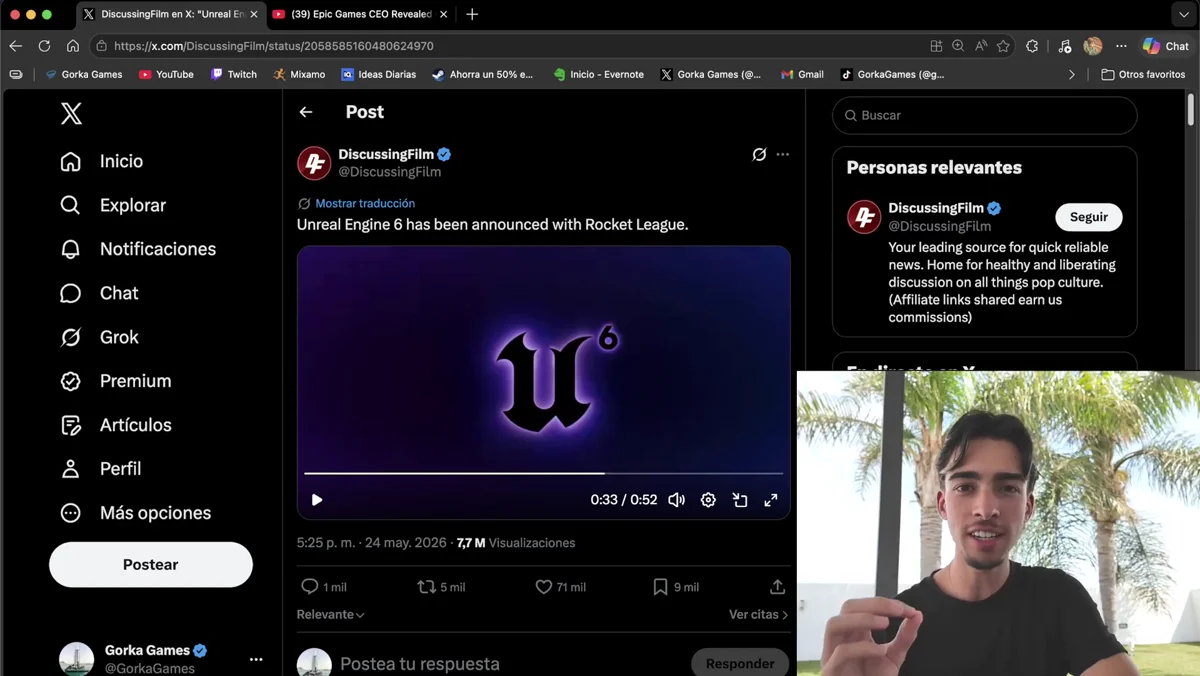Image resolution: width=1200 pixels, height=676 pixels.
Task: Click the Grok icon on the post header
Action: [759, 154]
